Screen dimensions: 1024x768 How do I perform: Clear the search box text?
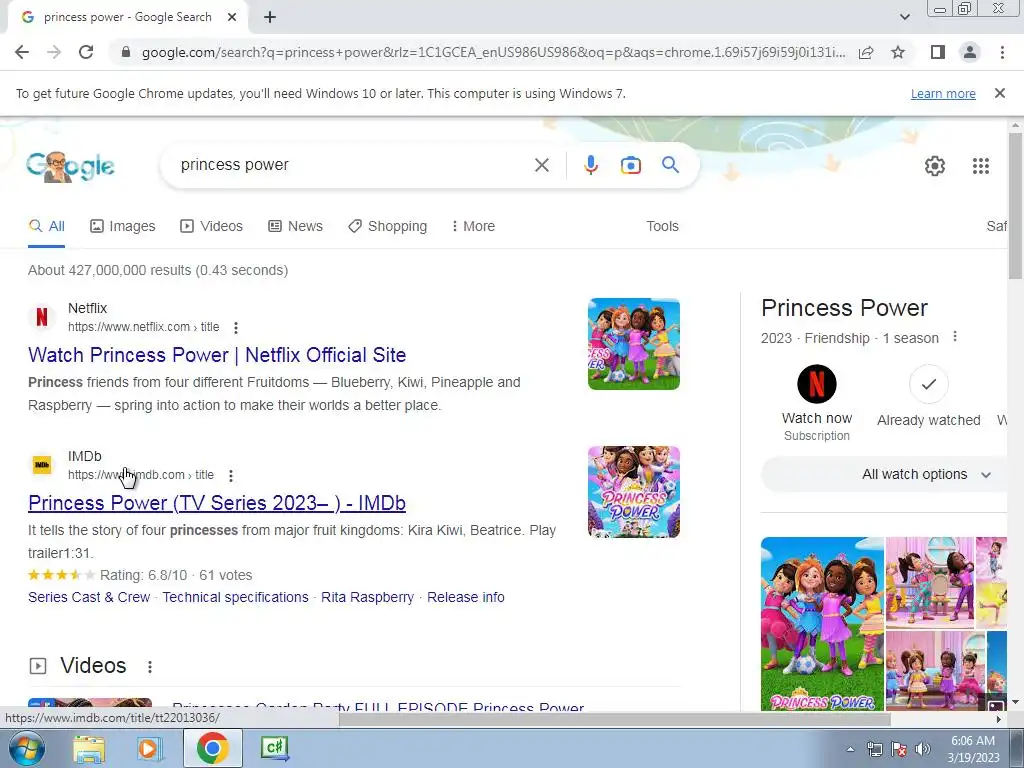541,165
